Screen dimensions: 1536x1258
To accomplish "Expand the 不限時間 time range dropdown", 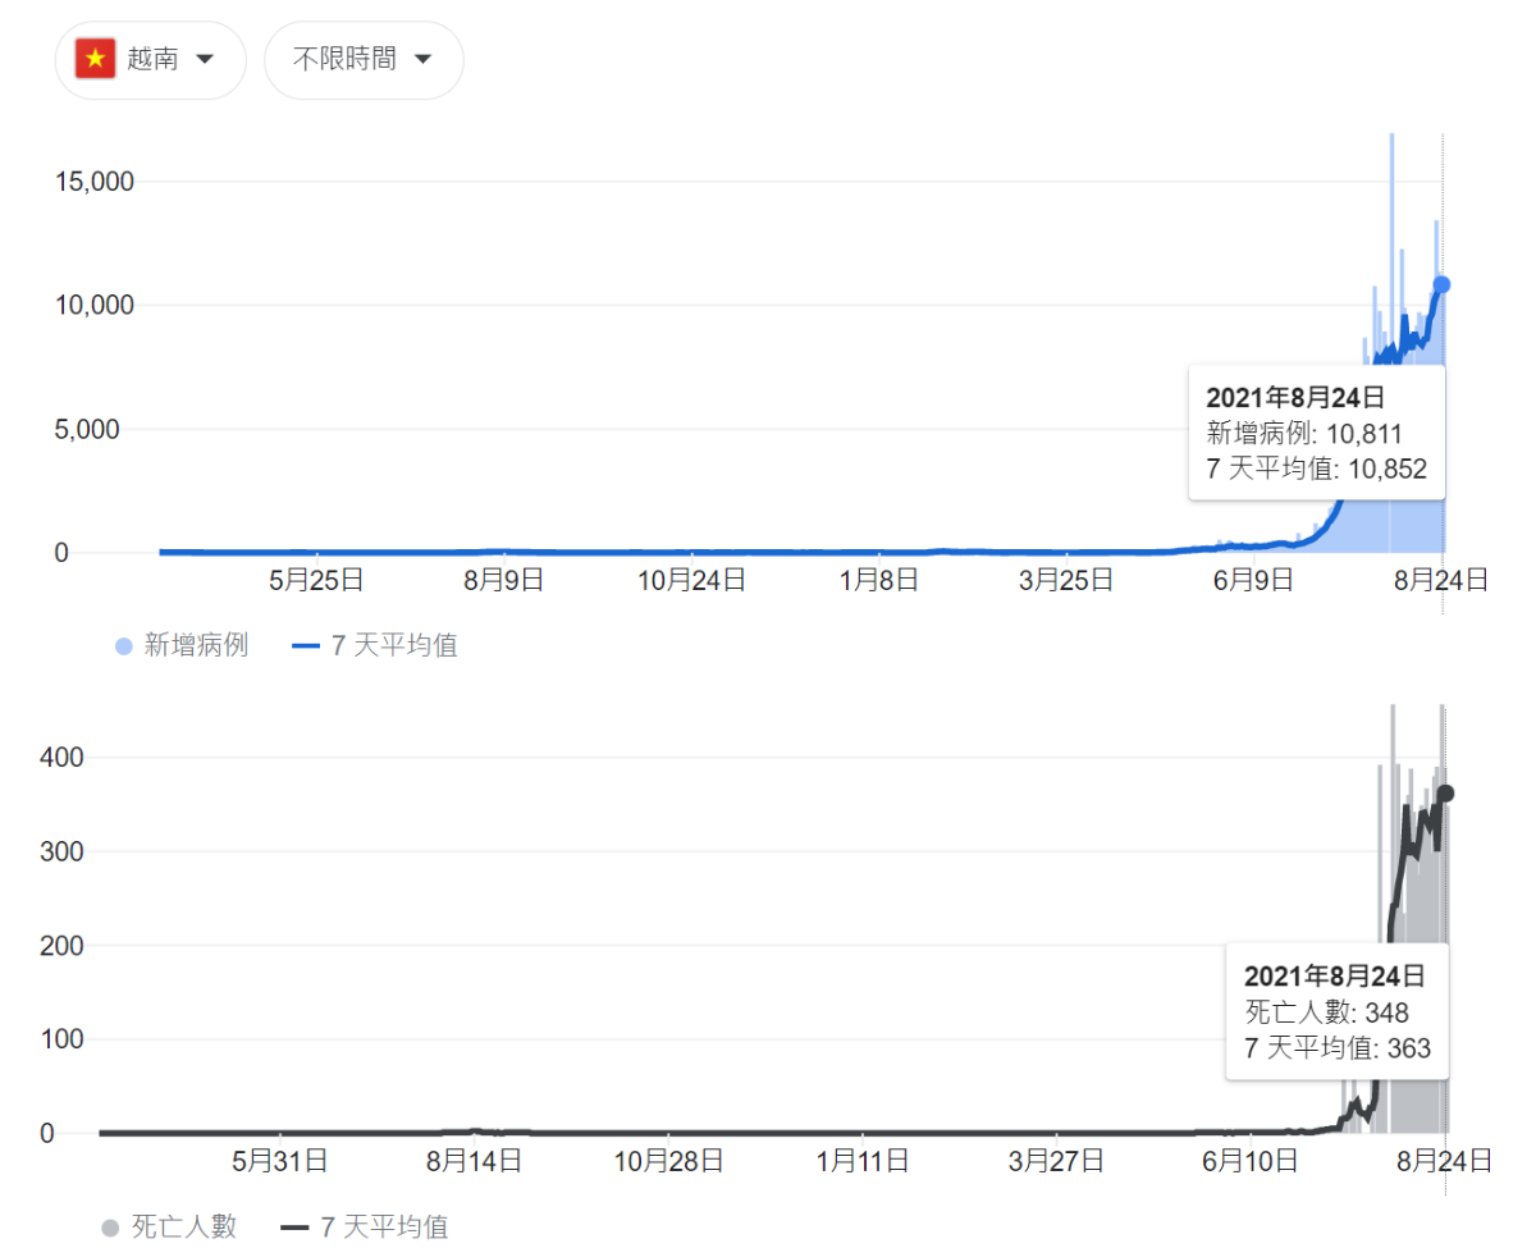I will point(363,60).
